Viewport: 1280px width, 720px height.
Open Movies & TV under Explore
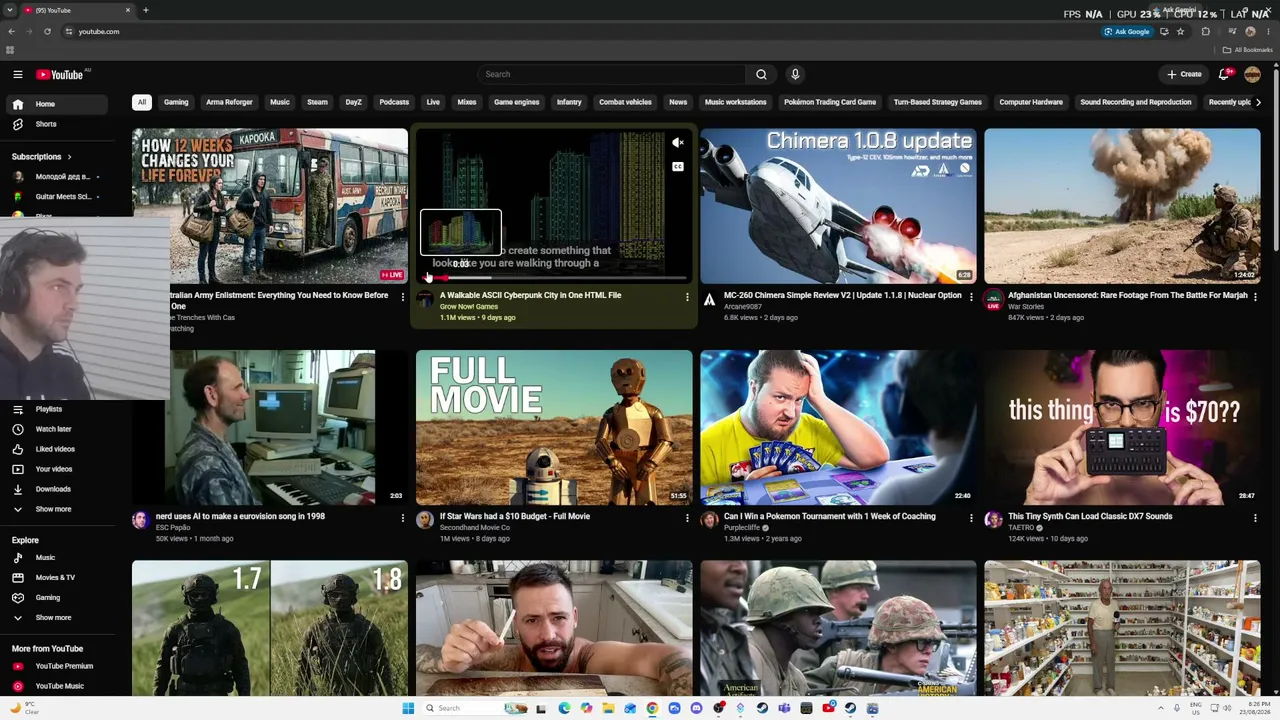(x=55, y=578)
